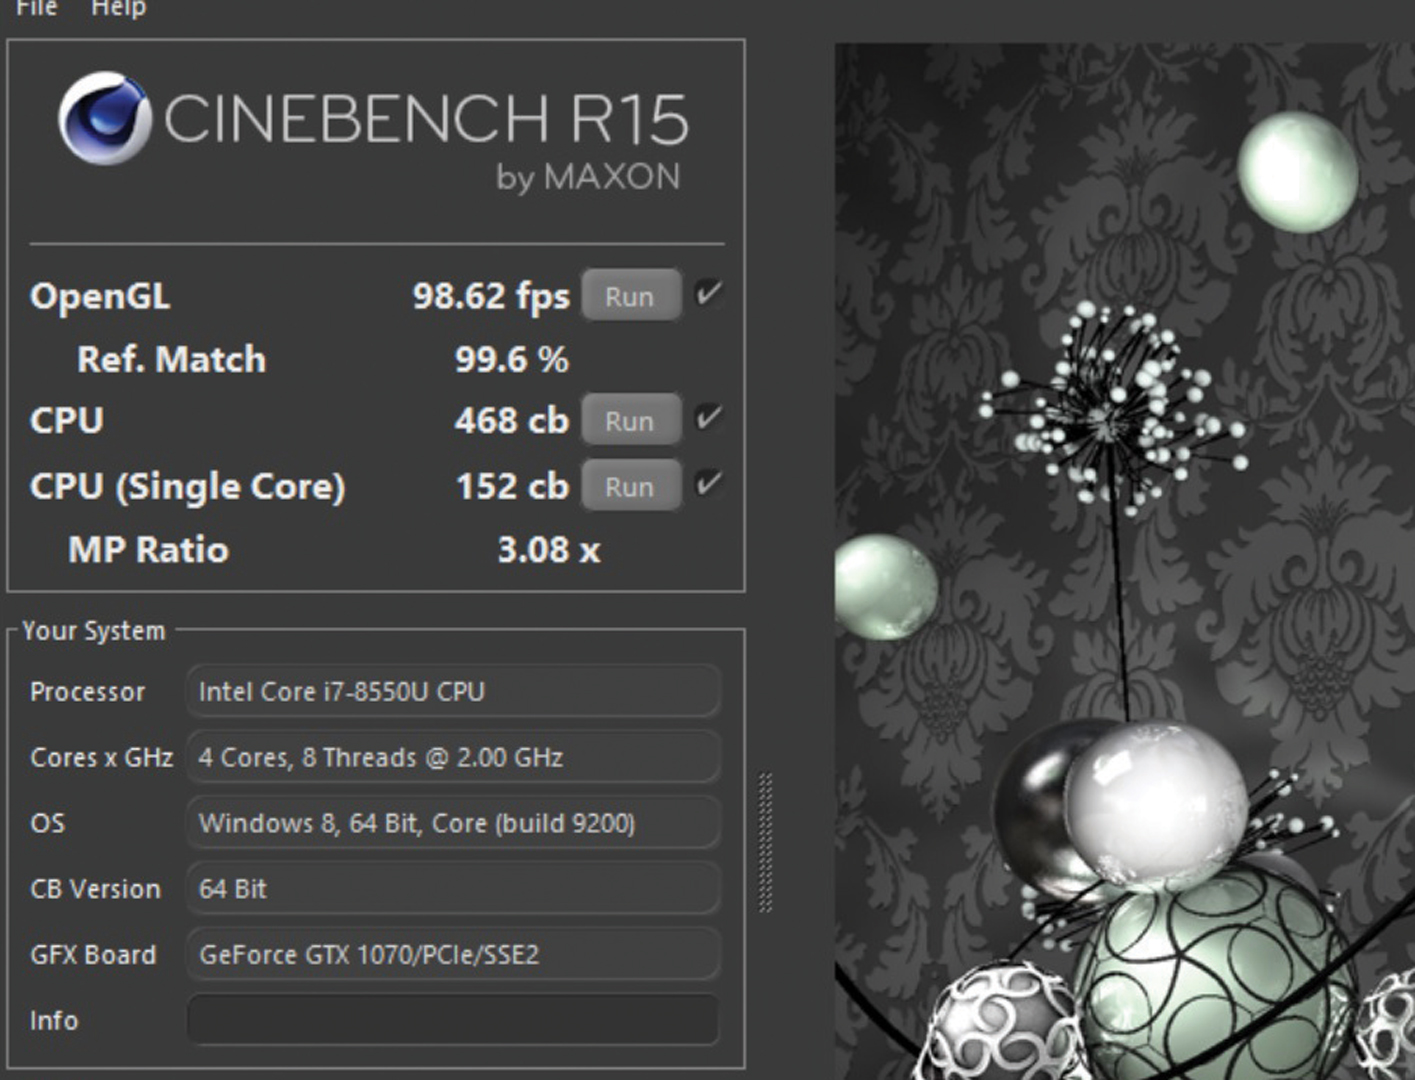Click the empty Info input field
The height and width of the screenshot is (1080, 1415).
[x=453, y=1020]
